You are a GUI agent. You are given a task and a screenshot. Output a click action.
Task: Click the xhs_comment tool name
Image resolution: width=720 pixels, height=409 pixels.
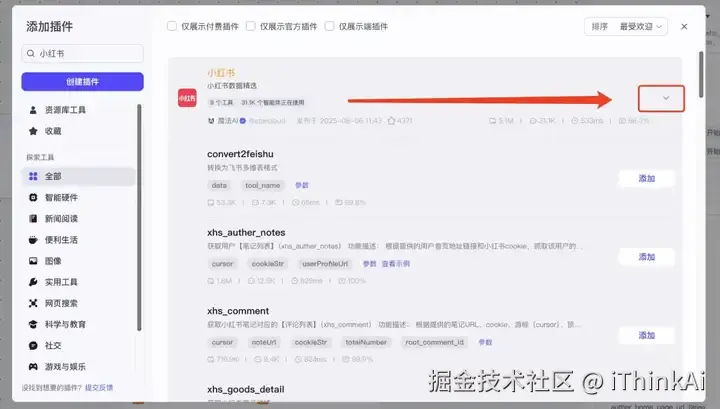(x=238, y=311)
